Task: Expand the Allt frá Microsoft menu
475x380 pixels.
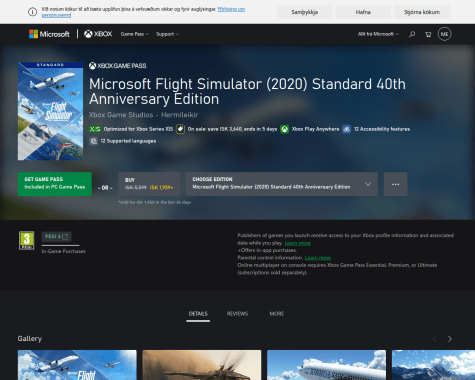Action: 378,34
